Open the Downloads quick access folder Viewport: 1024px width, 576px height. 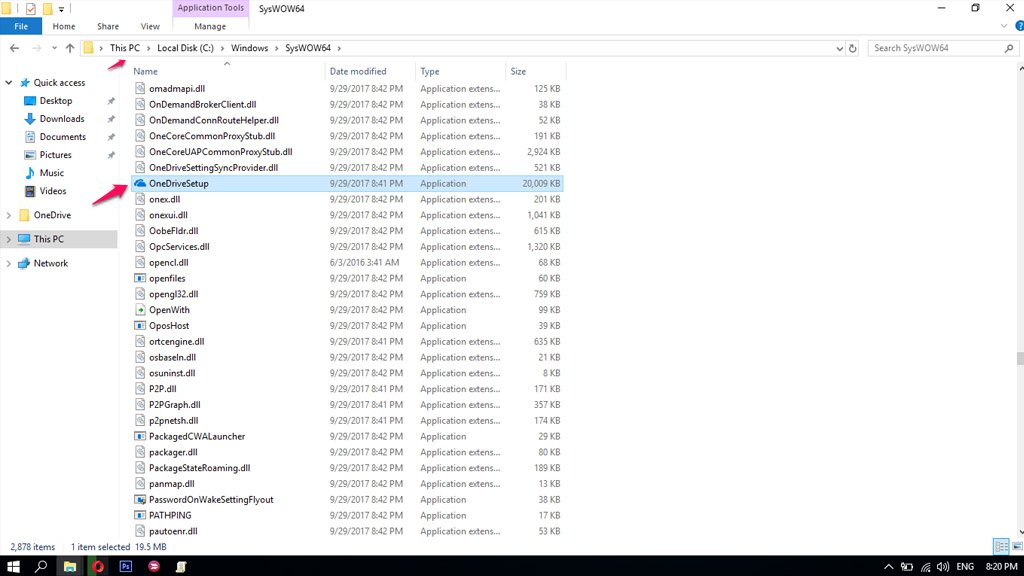pos(61,119)
